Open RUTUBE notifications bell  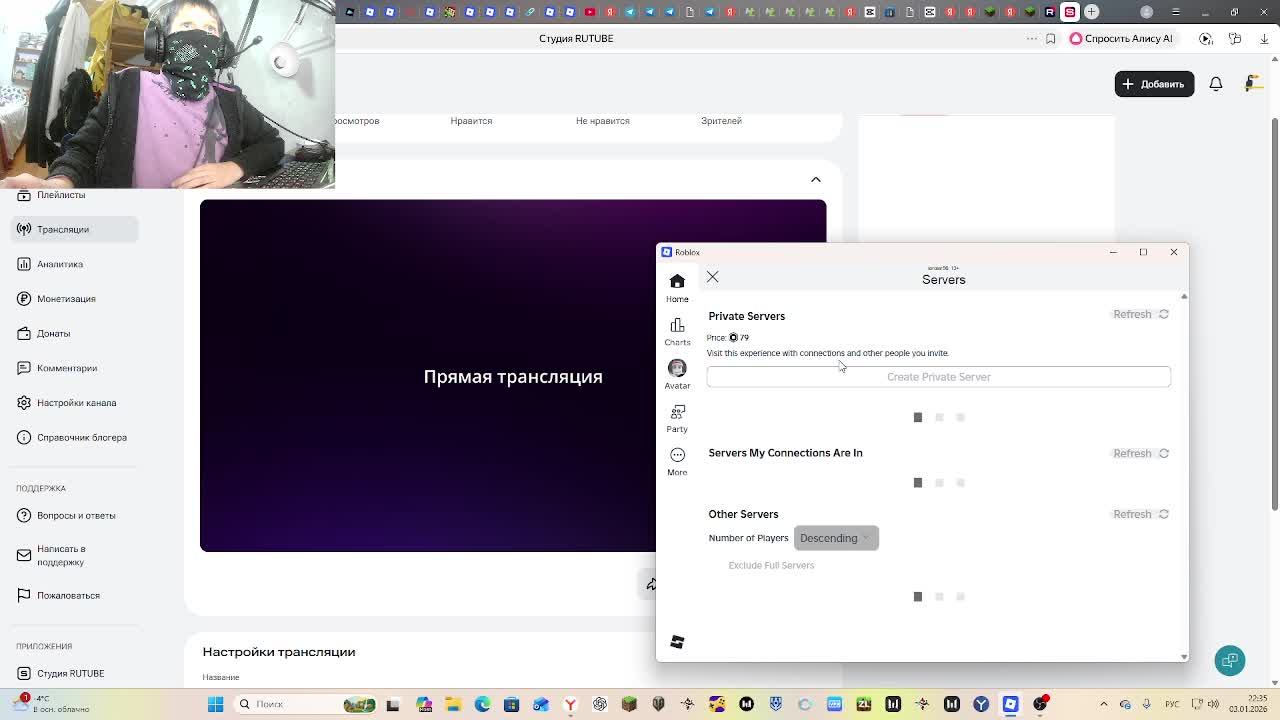pos(1216,84)
